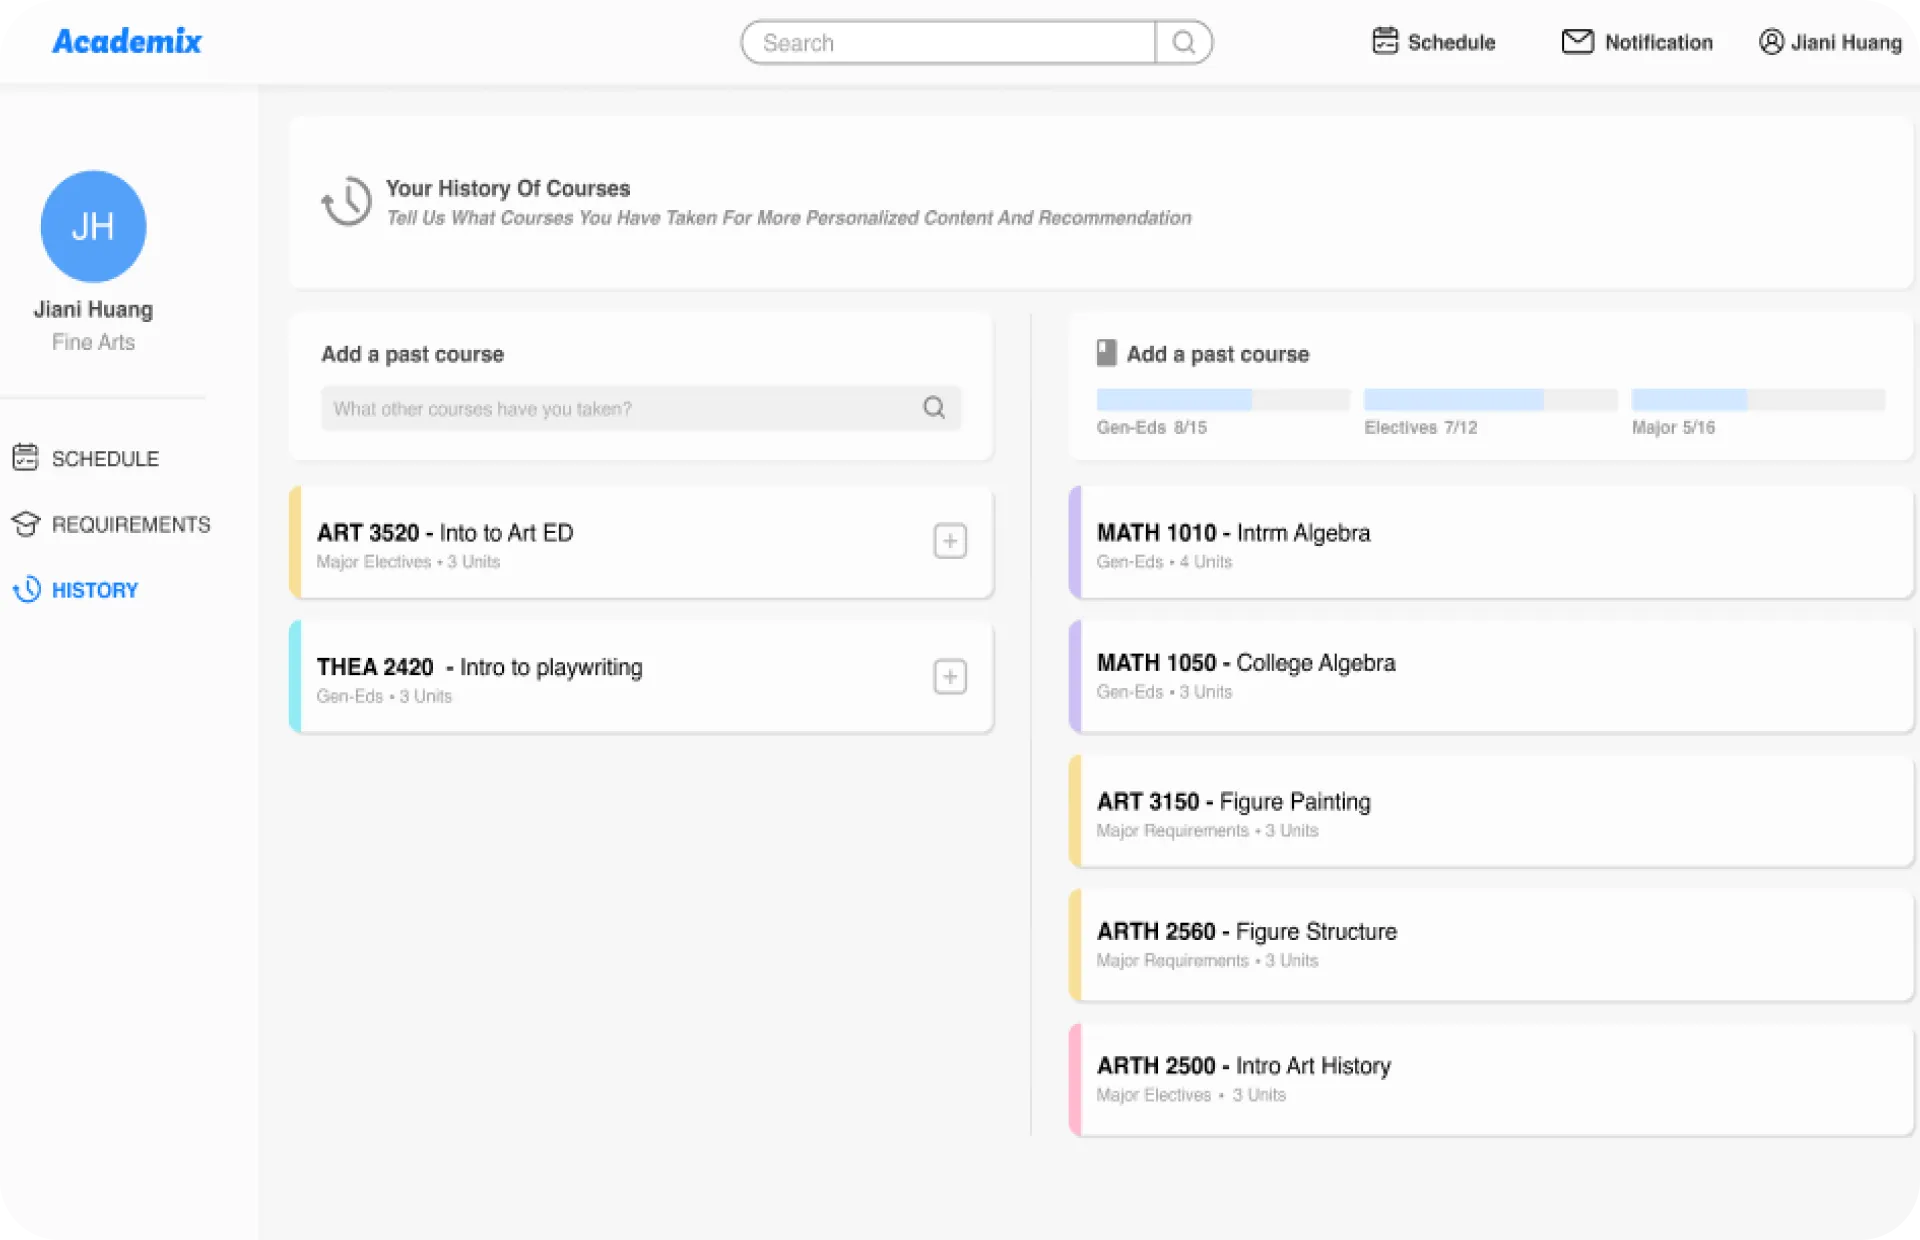
Task: Click the + icon on THEA 2420 course card
Action: [x=950, y=676]
